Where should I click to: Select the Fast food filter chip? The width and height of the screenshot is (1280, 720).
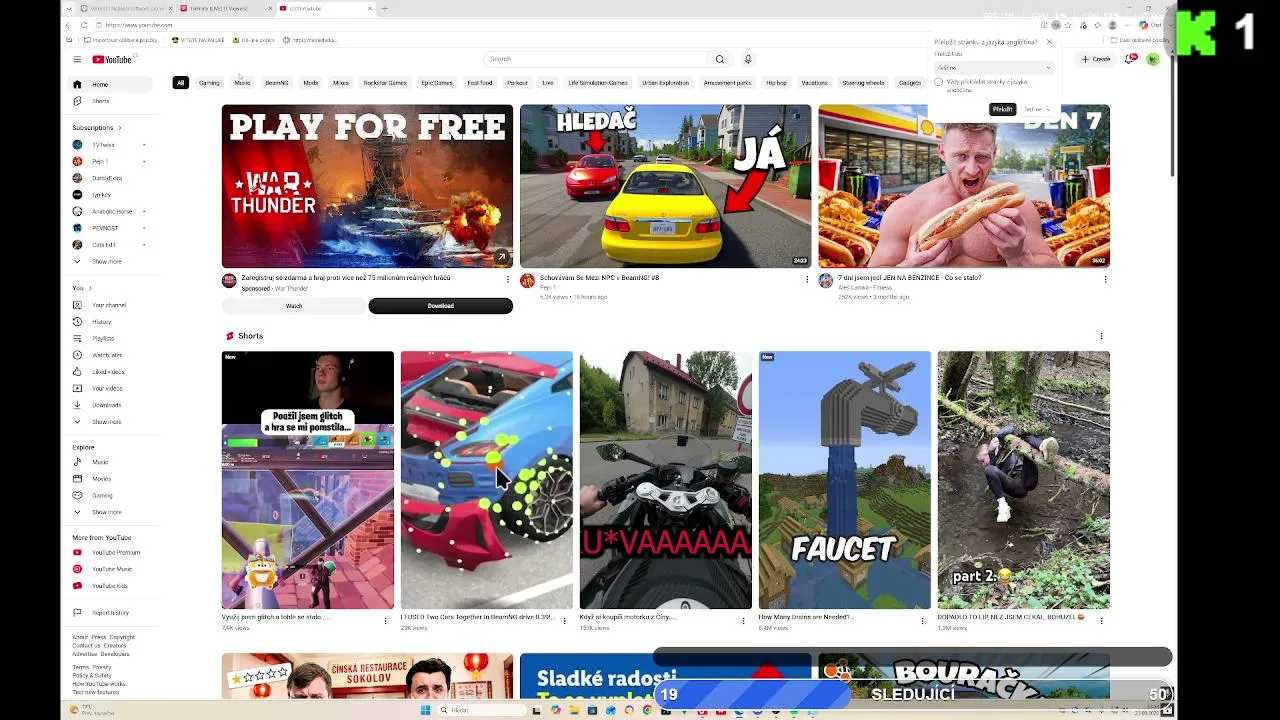480,83
